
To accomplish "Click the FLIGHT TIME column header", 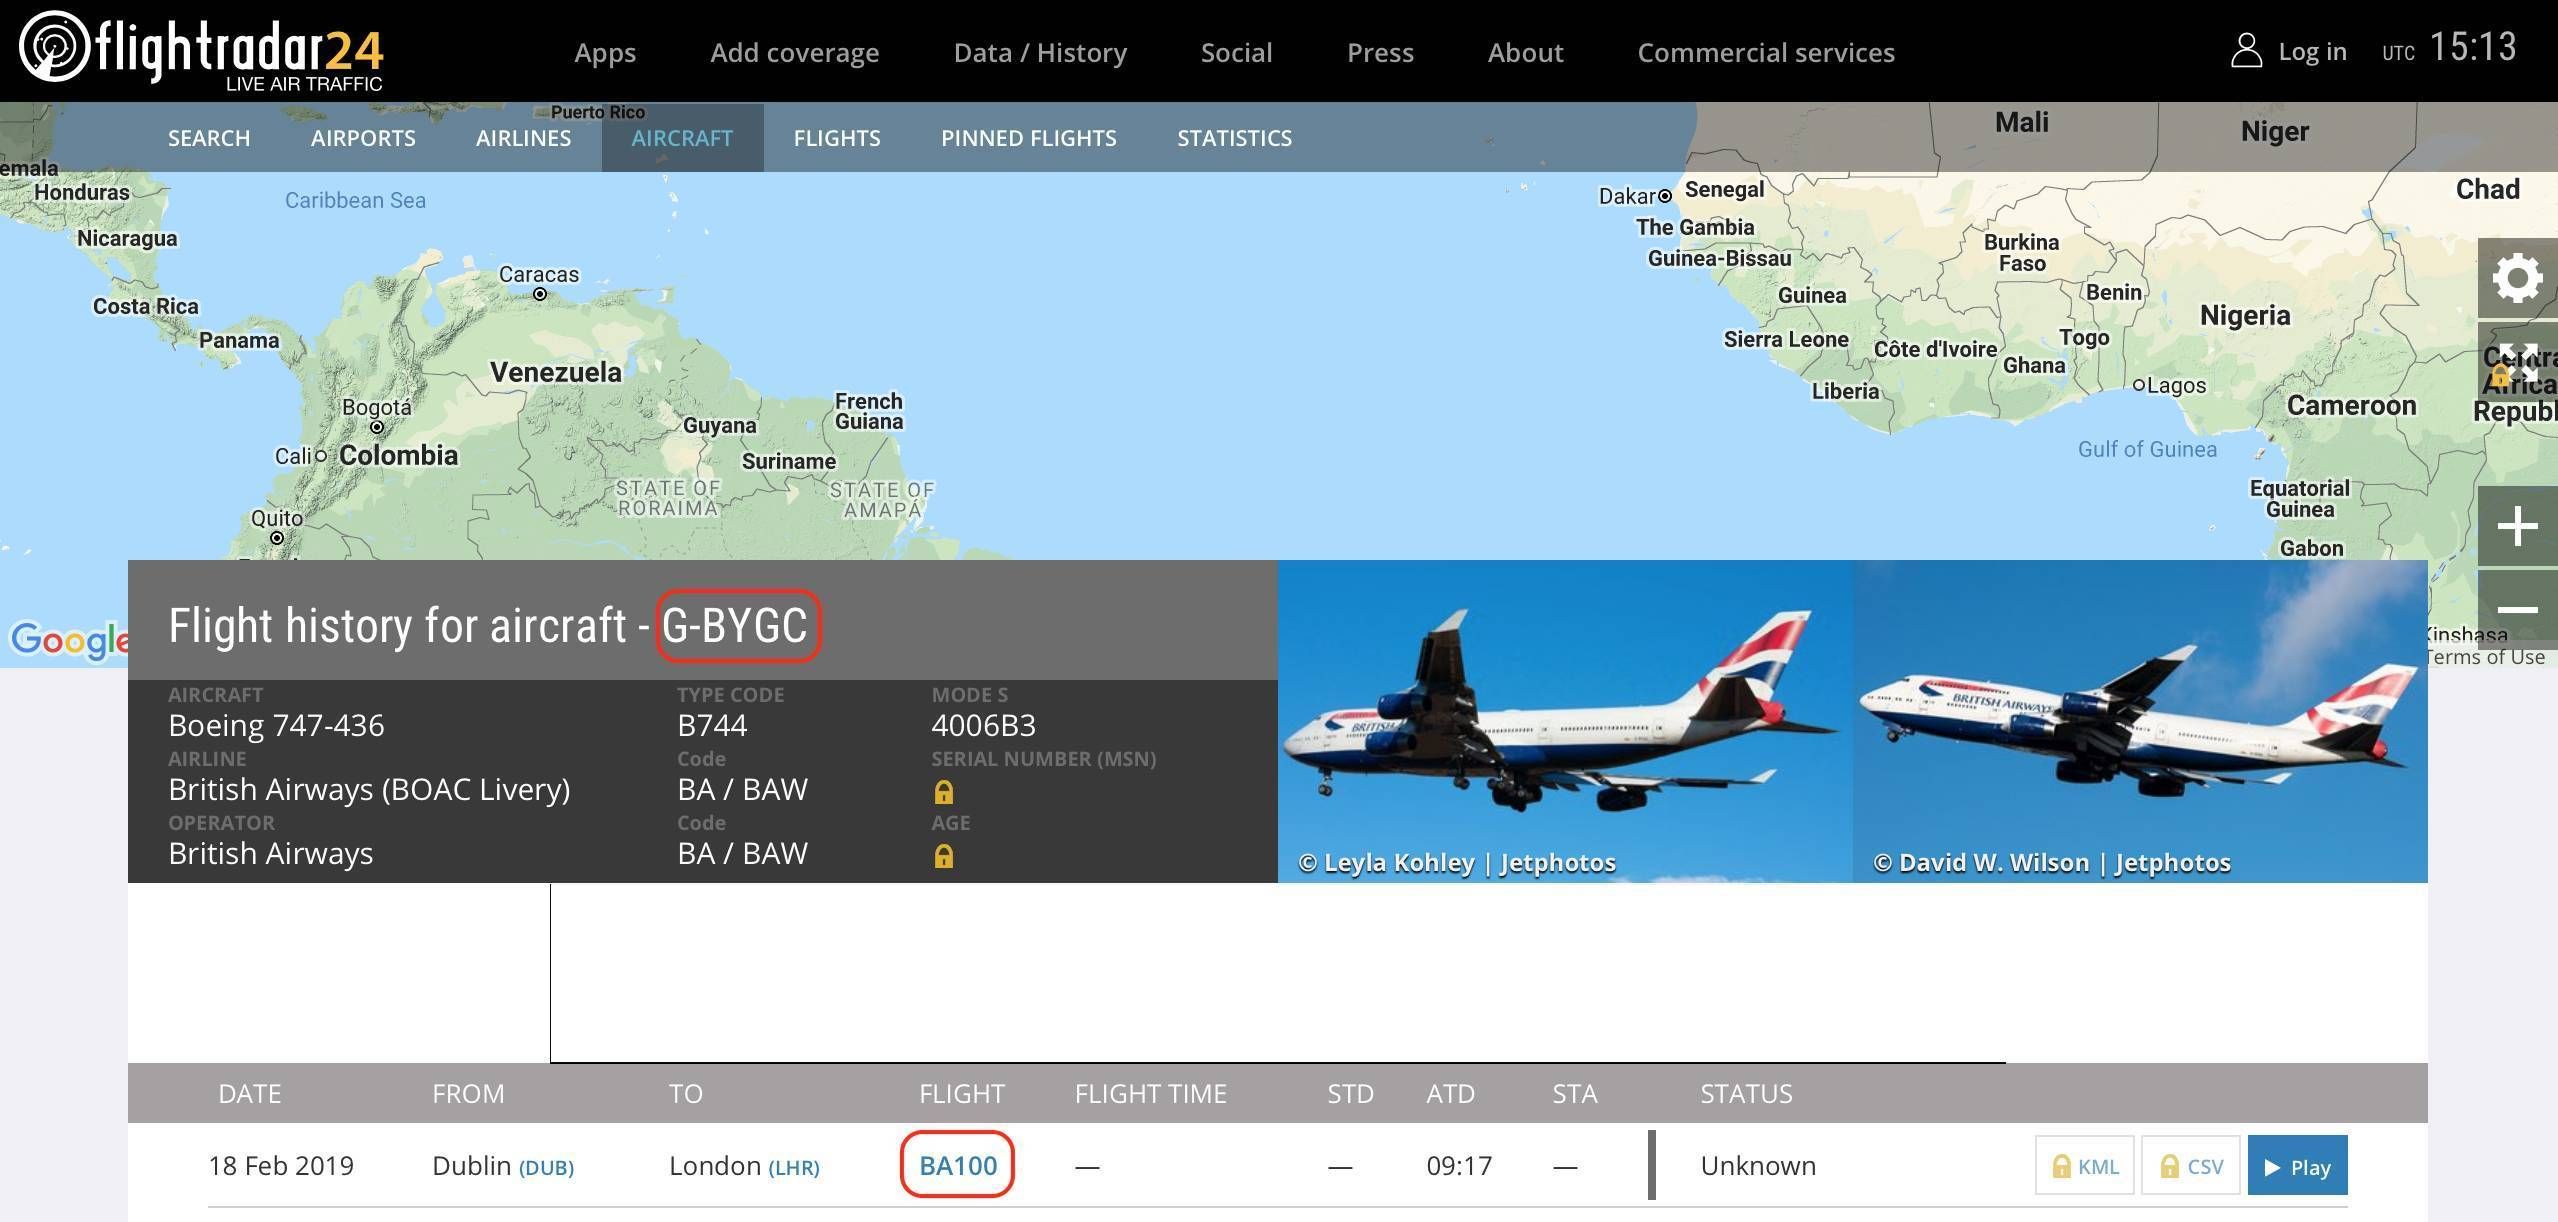I will 1150,1093.
